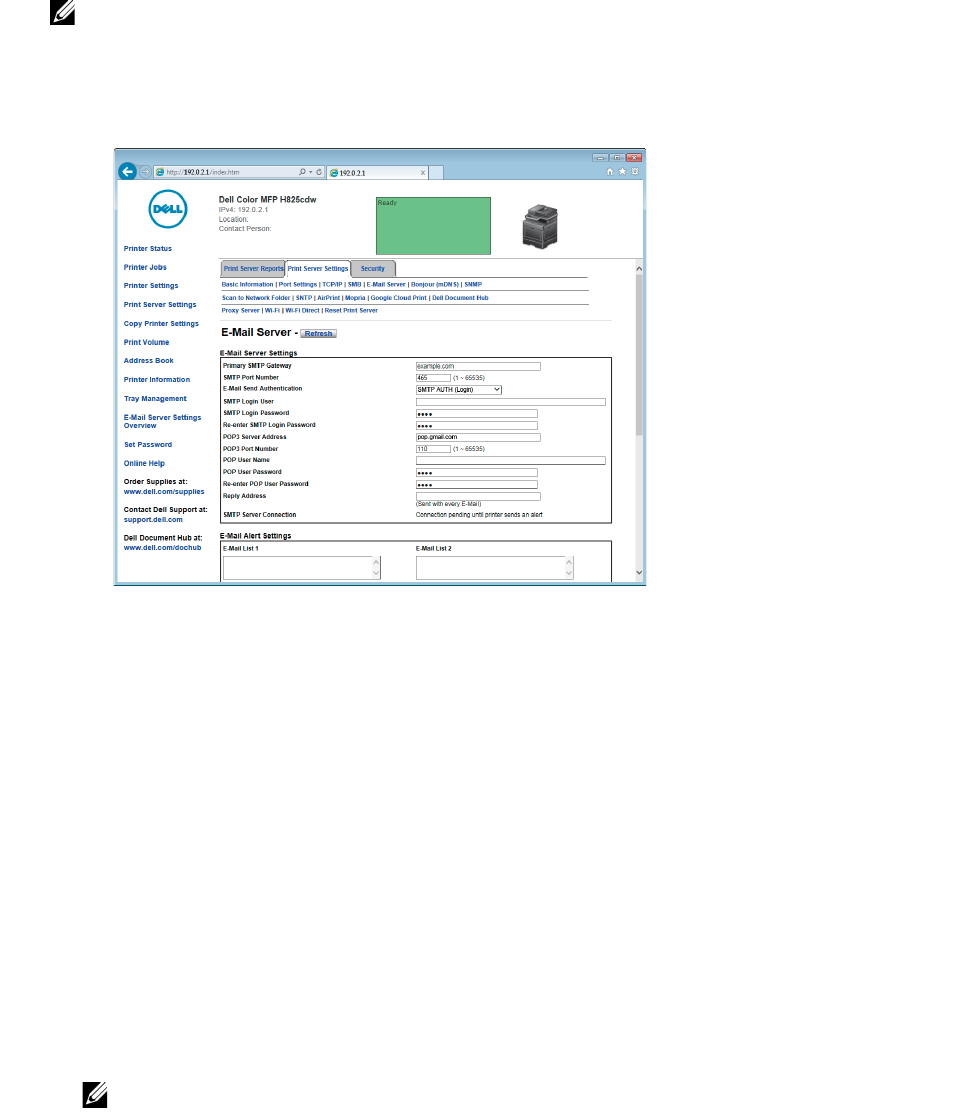Click Primary SMTP Gateway field
The width and height of the screenshot is (964, 1117).
478,366
